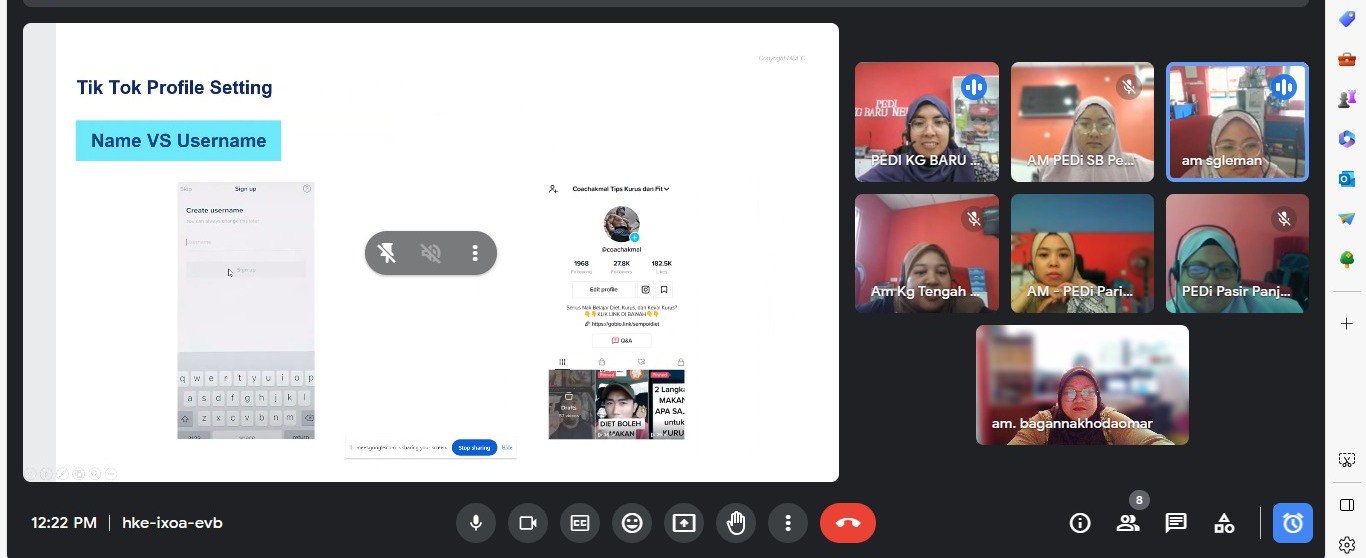Select the am sgleman participant tile

(1238, 122)
